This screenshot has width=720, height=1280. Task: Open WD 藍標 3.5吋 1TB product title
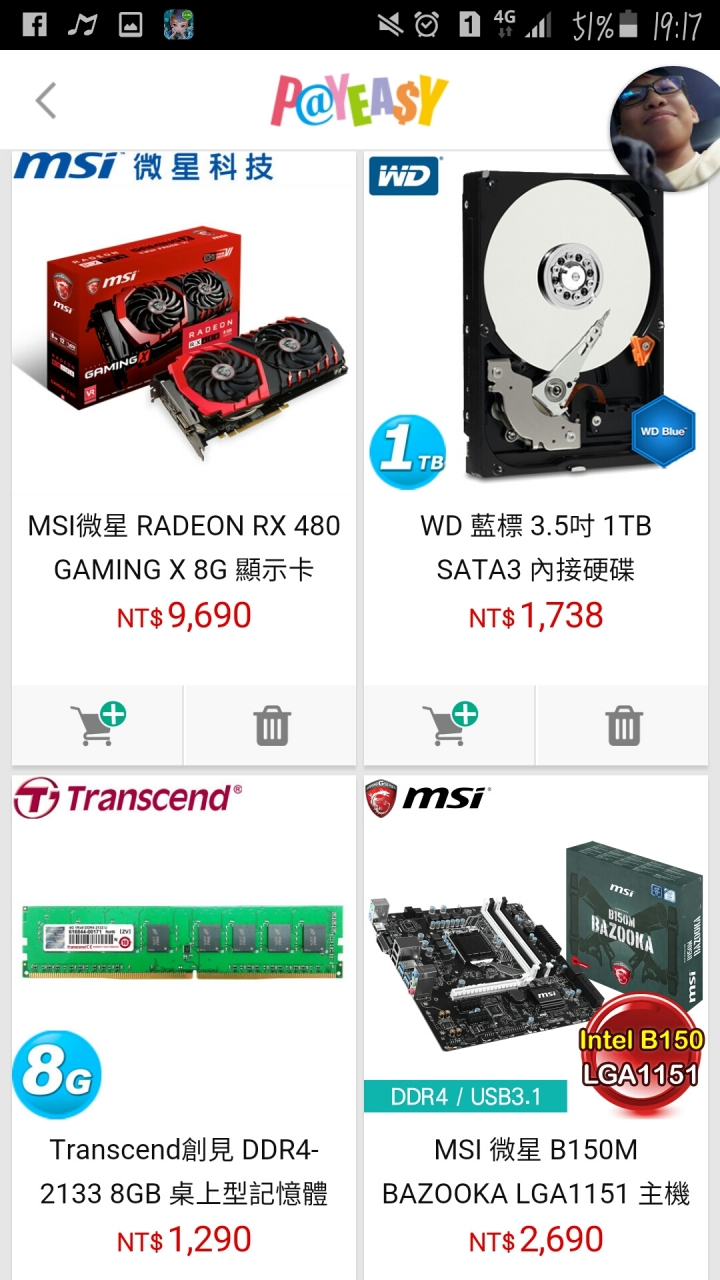[536, 547]
